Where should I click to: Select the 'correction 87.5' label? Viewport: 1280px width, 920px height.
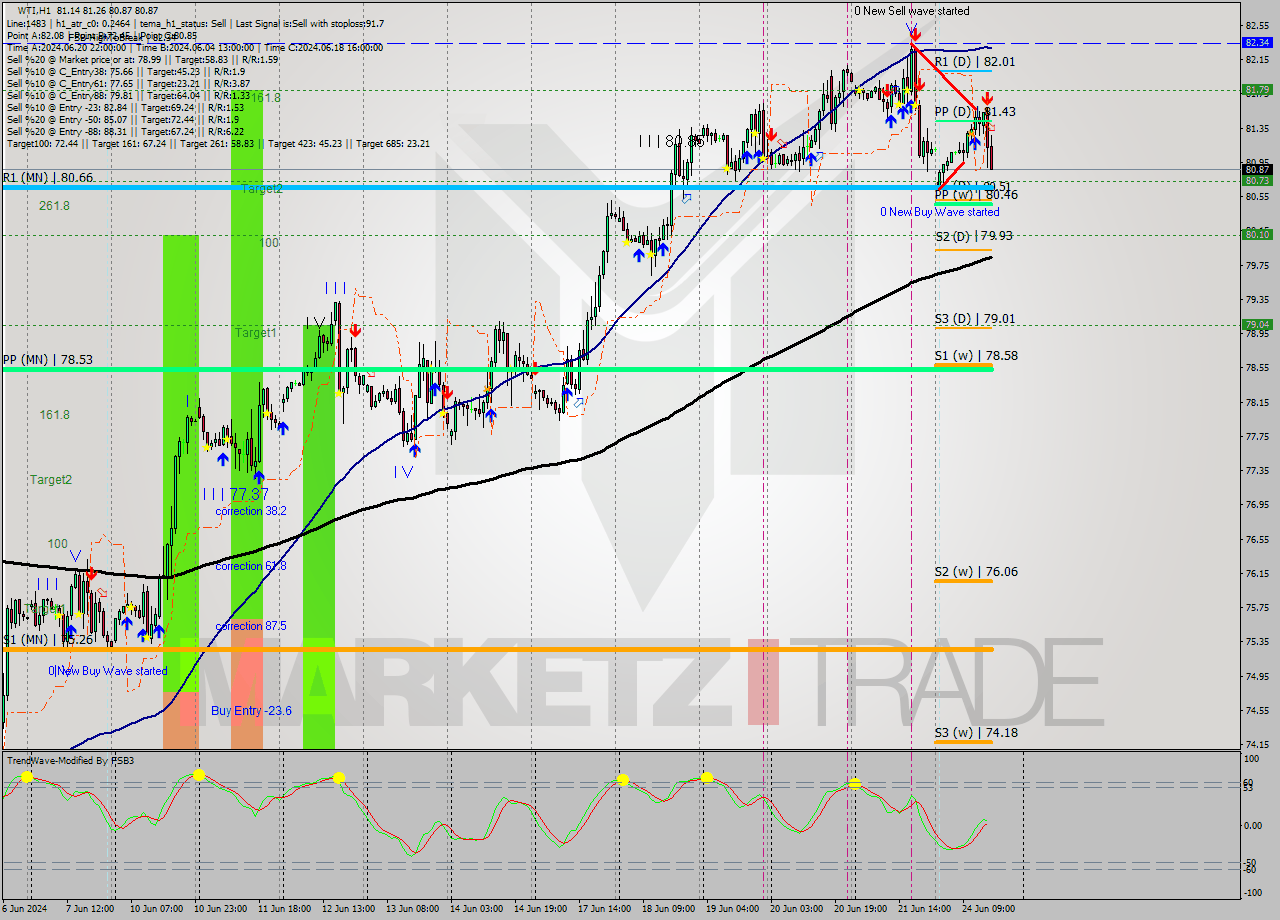251,626
